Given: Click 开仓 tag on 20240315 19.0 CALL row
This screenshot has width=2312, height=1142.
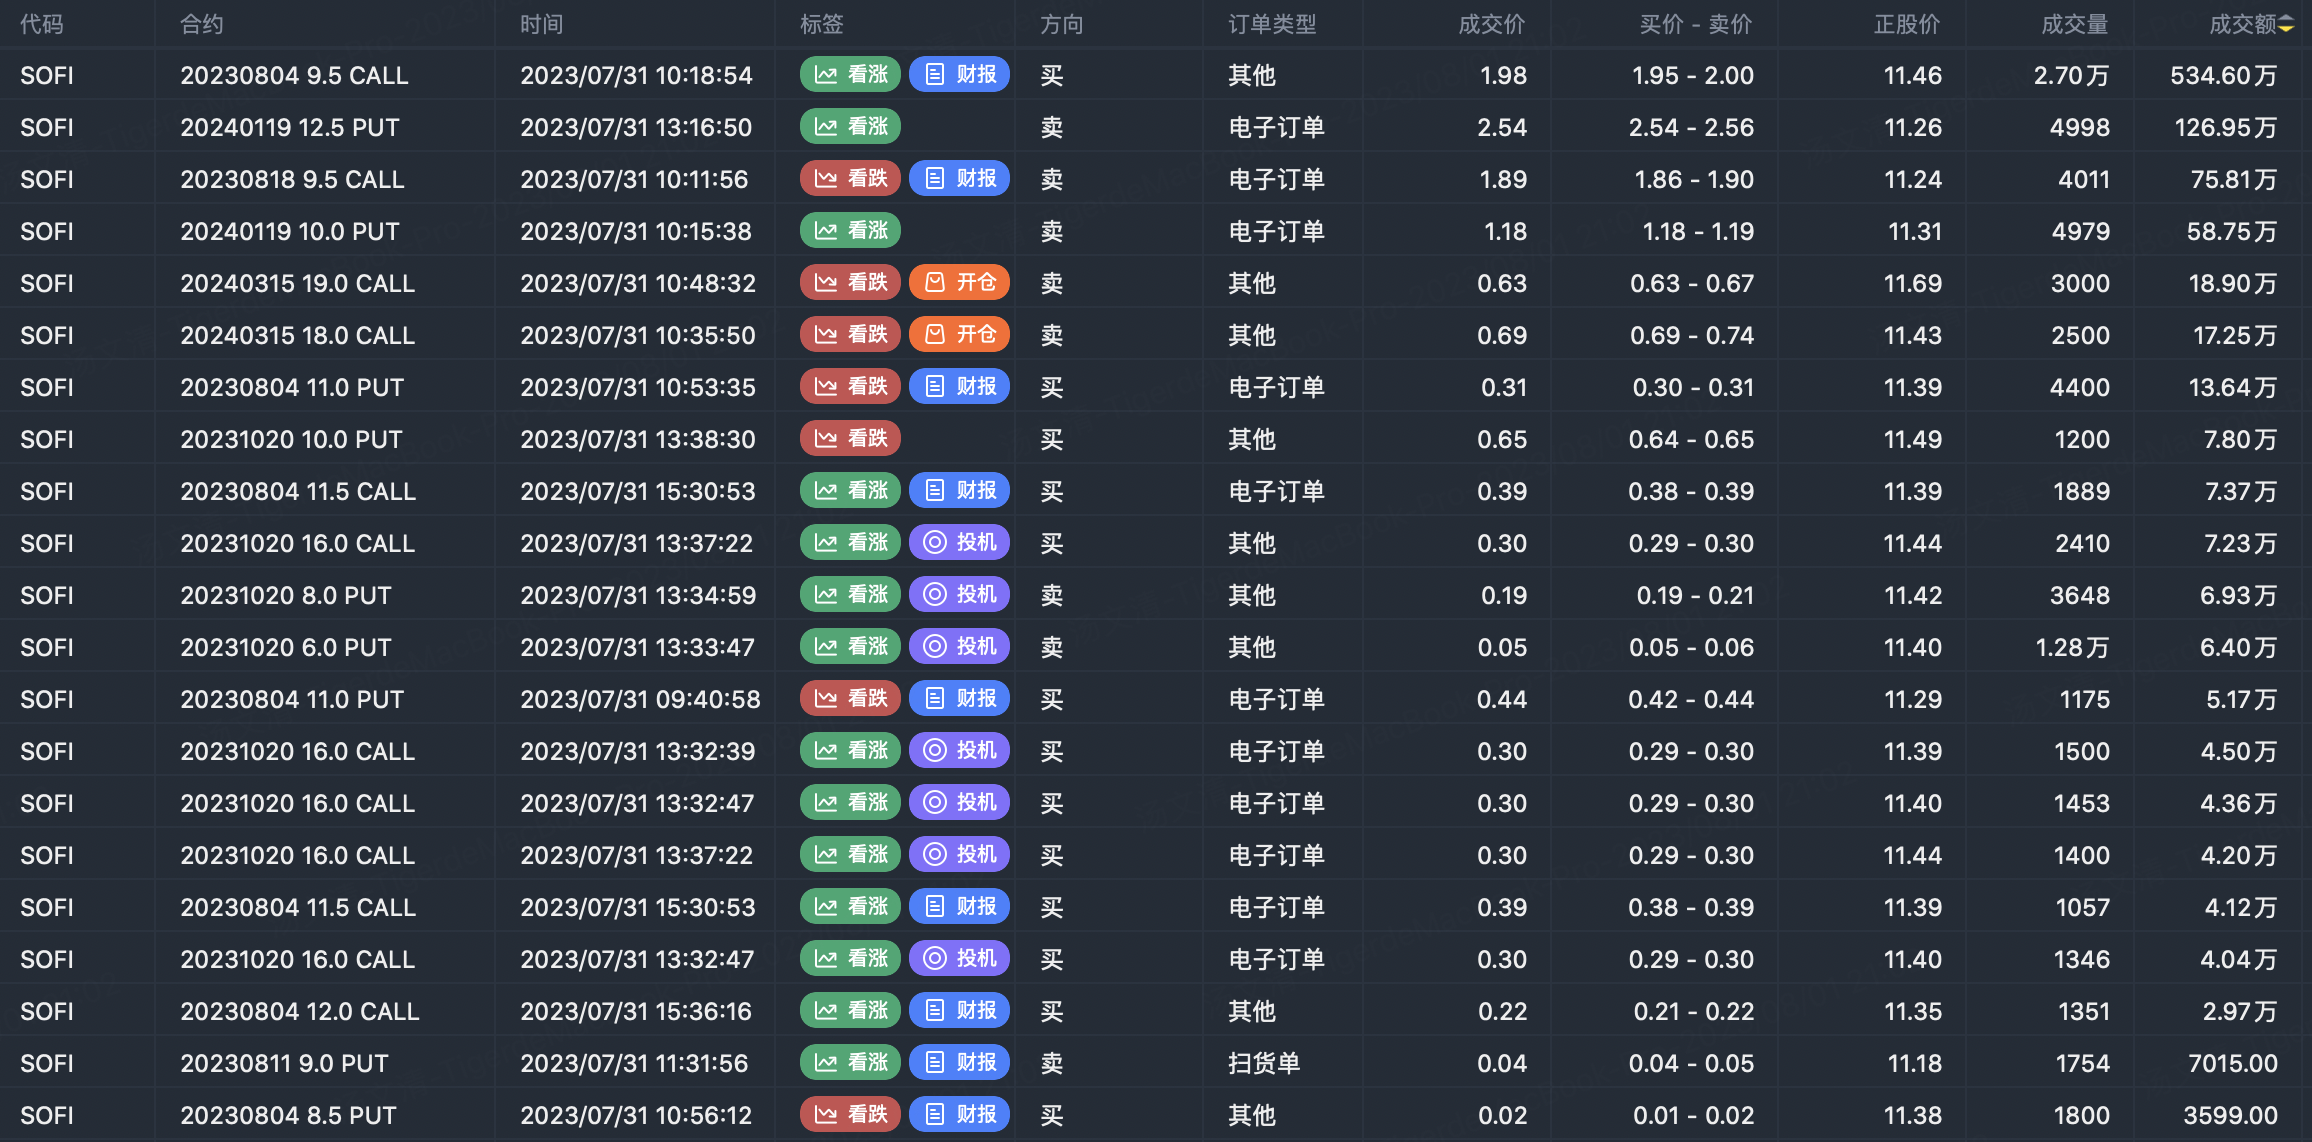Looking at the screenshot, I should point(960,283).
